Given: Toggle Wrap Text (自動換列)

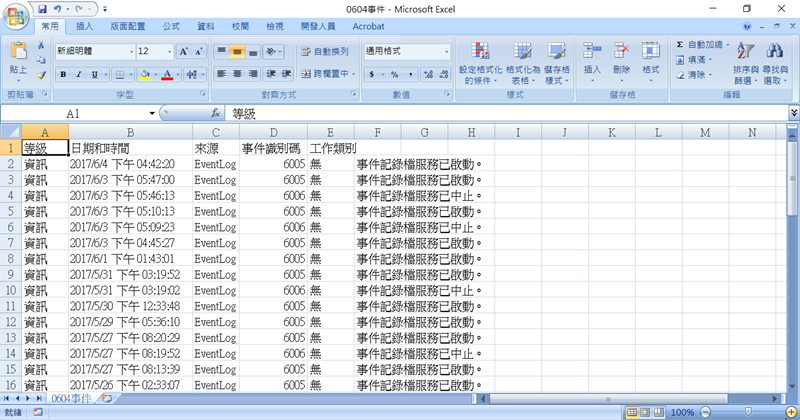Looking at the screenshot, I should (x=325, y=52).
